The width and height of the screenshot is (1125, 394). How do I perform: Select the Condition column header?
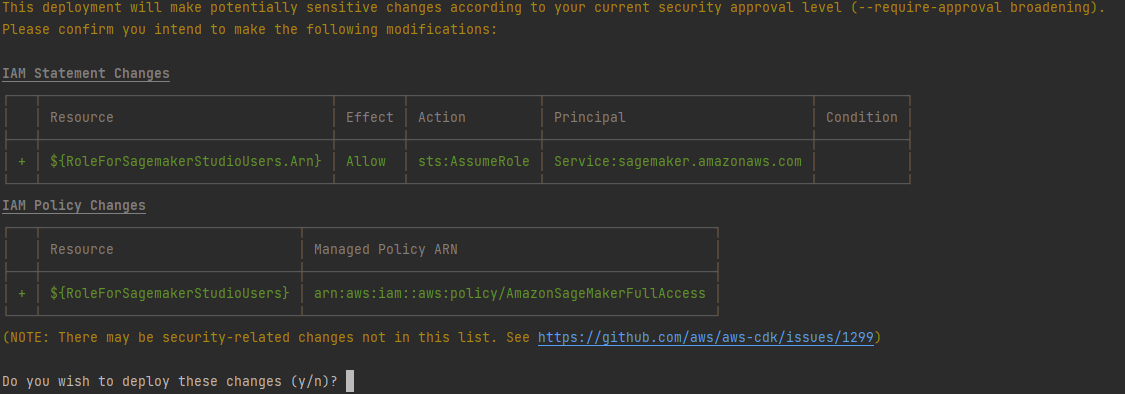(862, 118)
